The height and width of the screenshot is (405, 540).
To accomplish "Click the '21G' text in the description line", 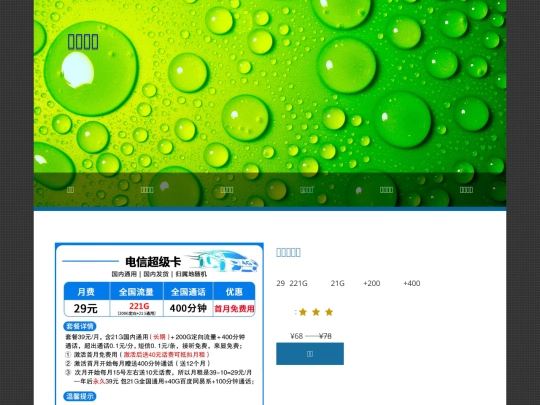I will (338, 283).
